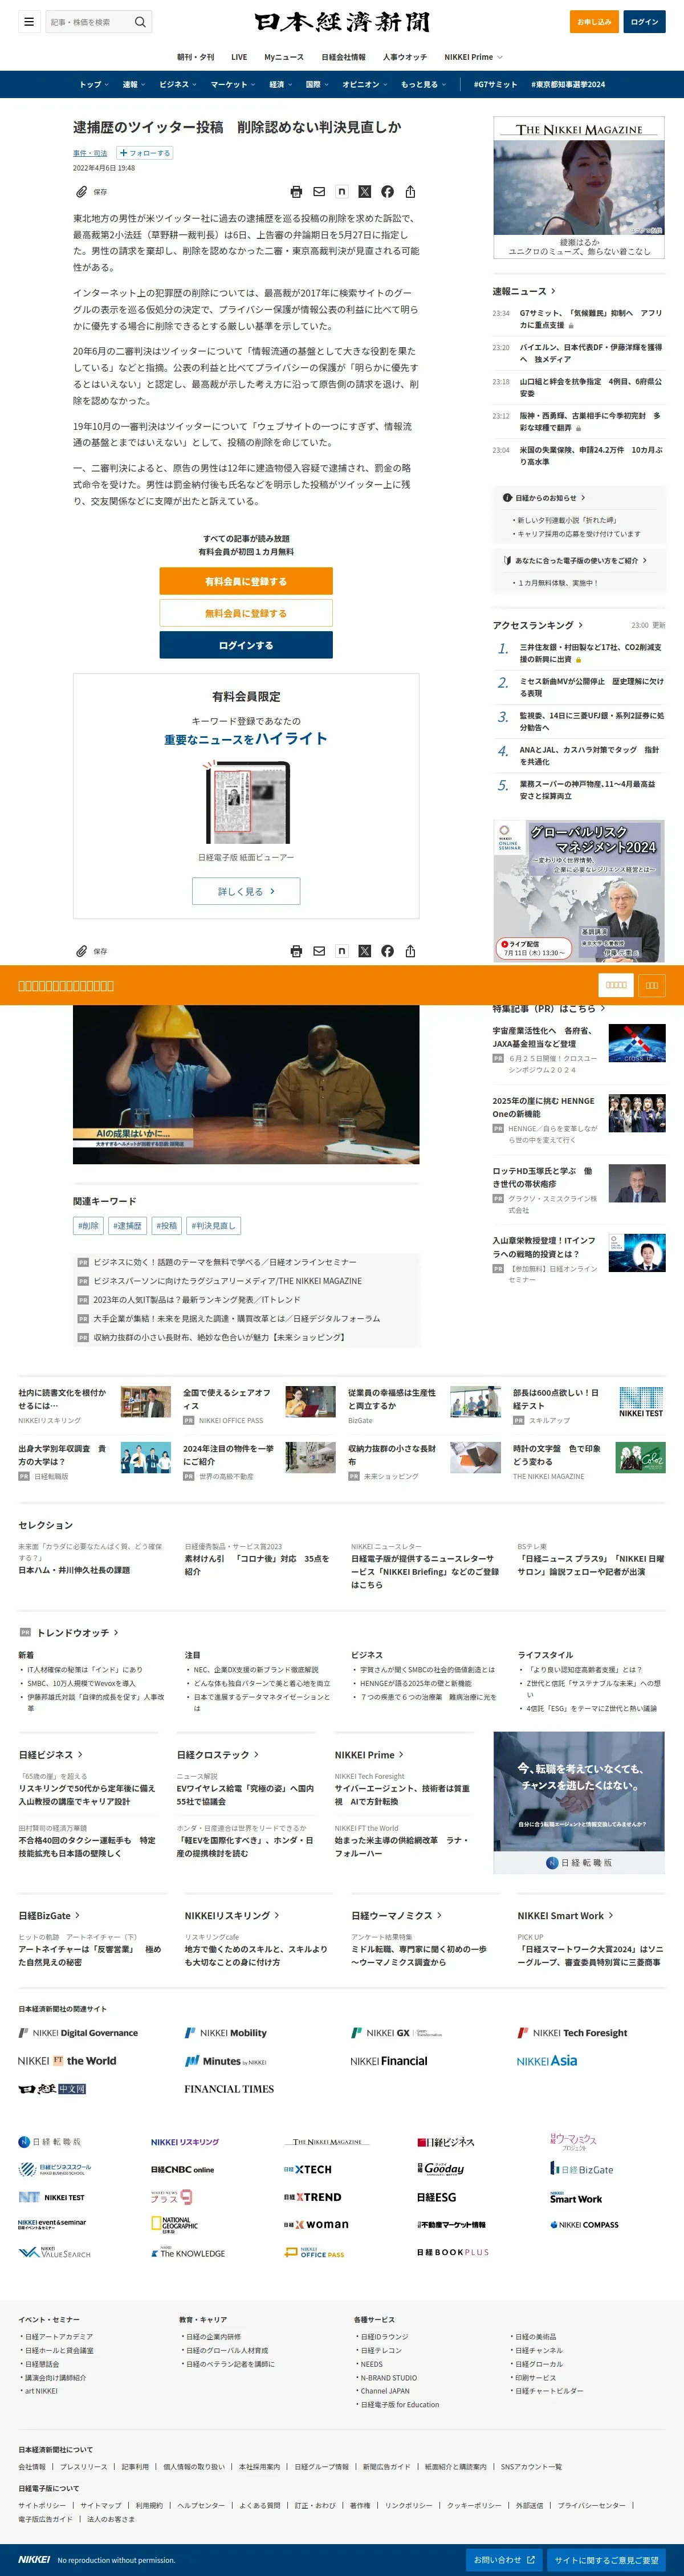Viewport: 684px width, 2576px height.
Task: Open the #G7サミット nav tag
Action: [495, 84]
